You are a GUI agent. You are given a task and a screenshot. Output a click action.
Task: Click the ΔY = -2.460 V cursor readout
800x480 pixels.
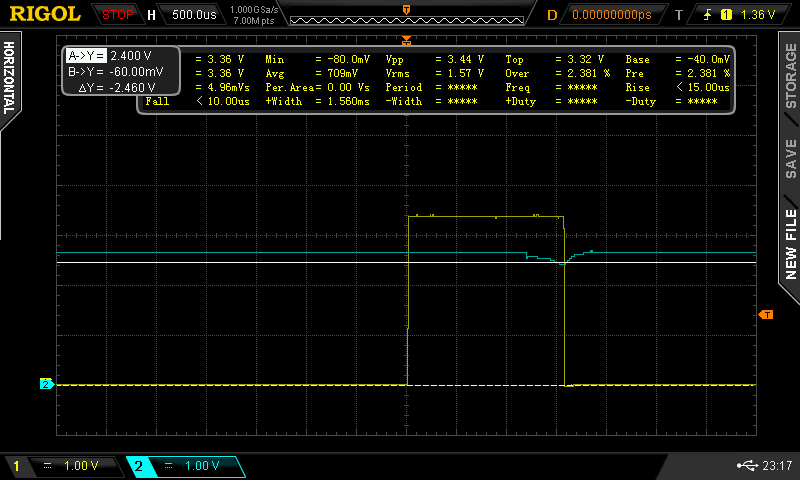click(117, 88)
